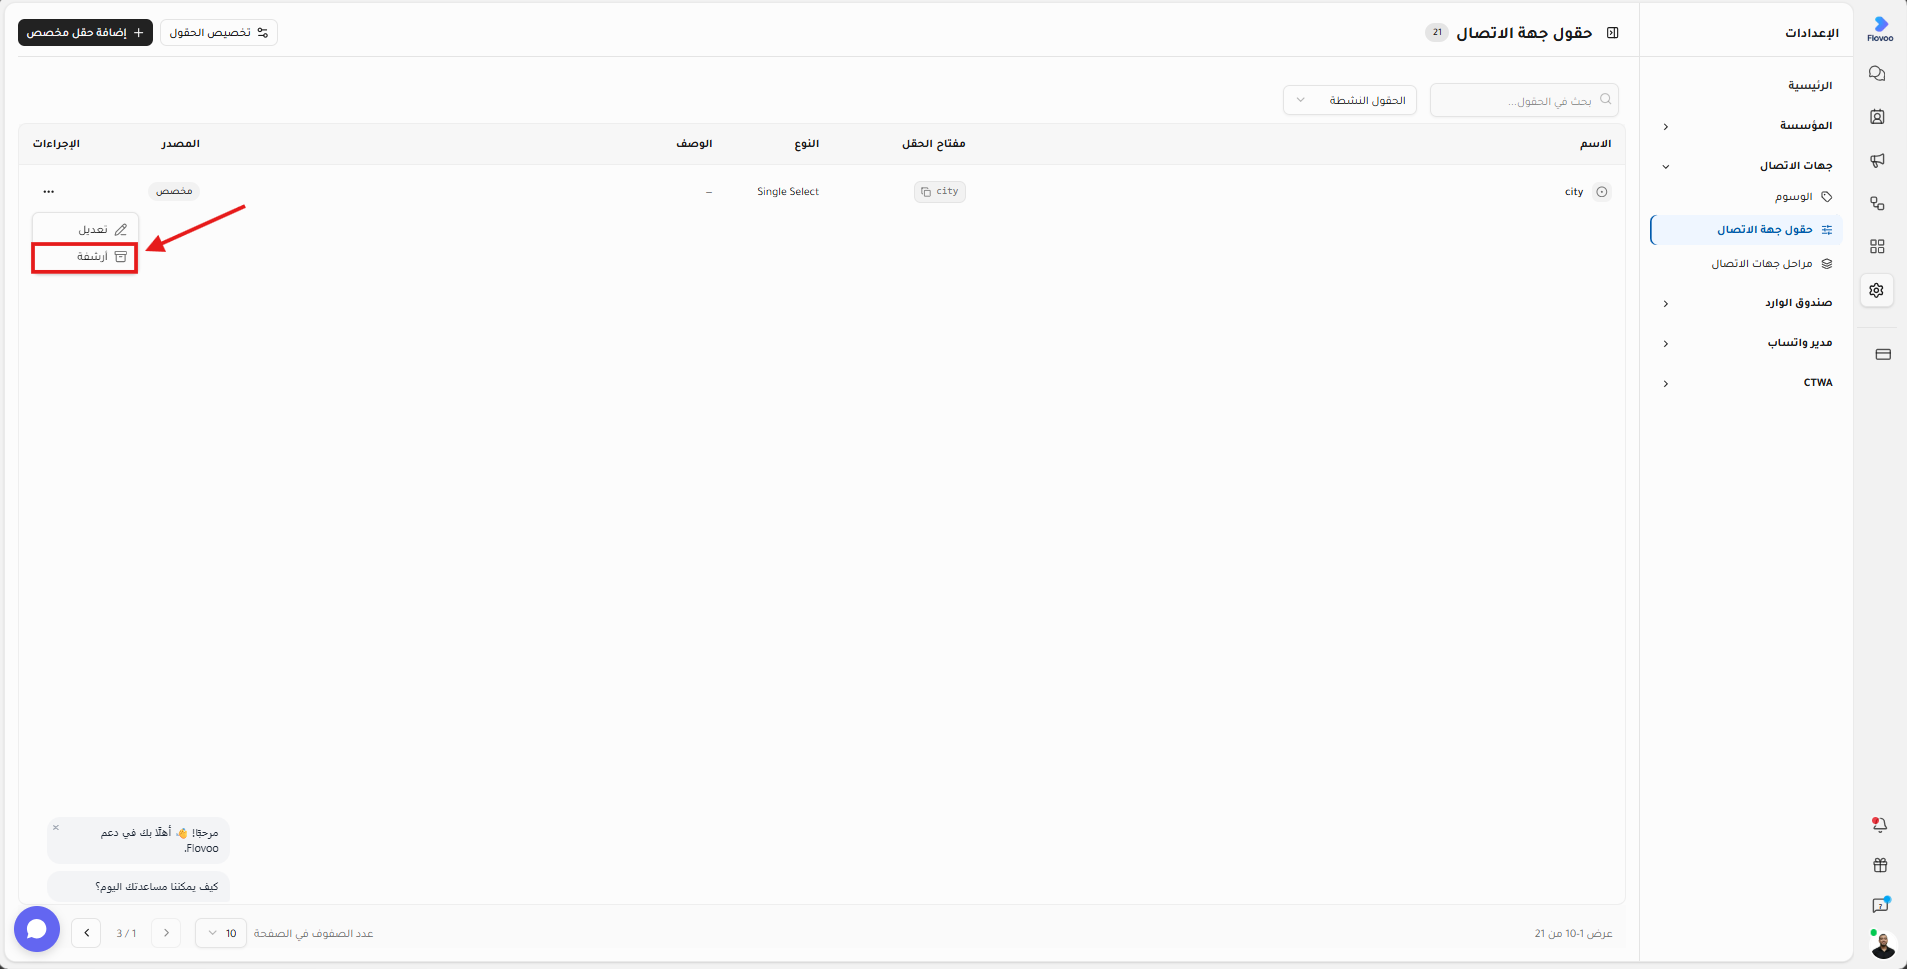
Task: Open the الحقول النشطة filter dropdown
Action: tap(1349, 100)
